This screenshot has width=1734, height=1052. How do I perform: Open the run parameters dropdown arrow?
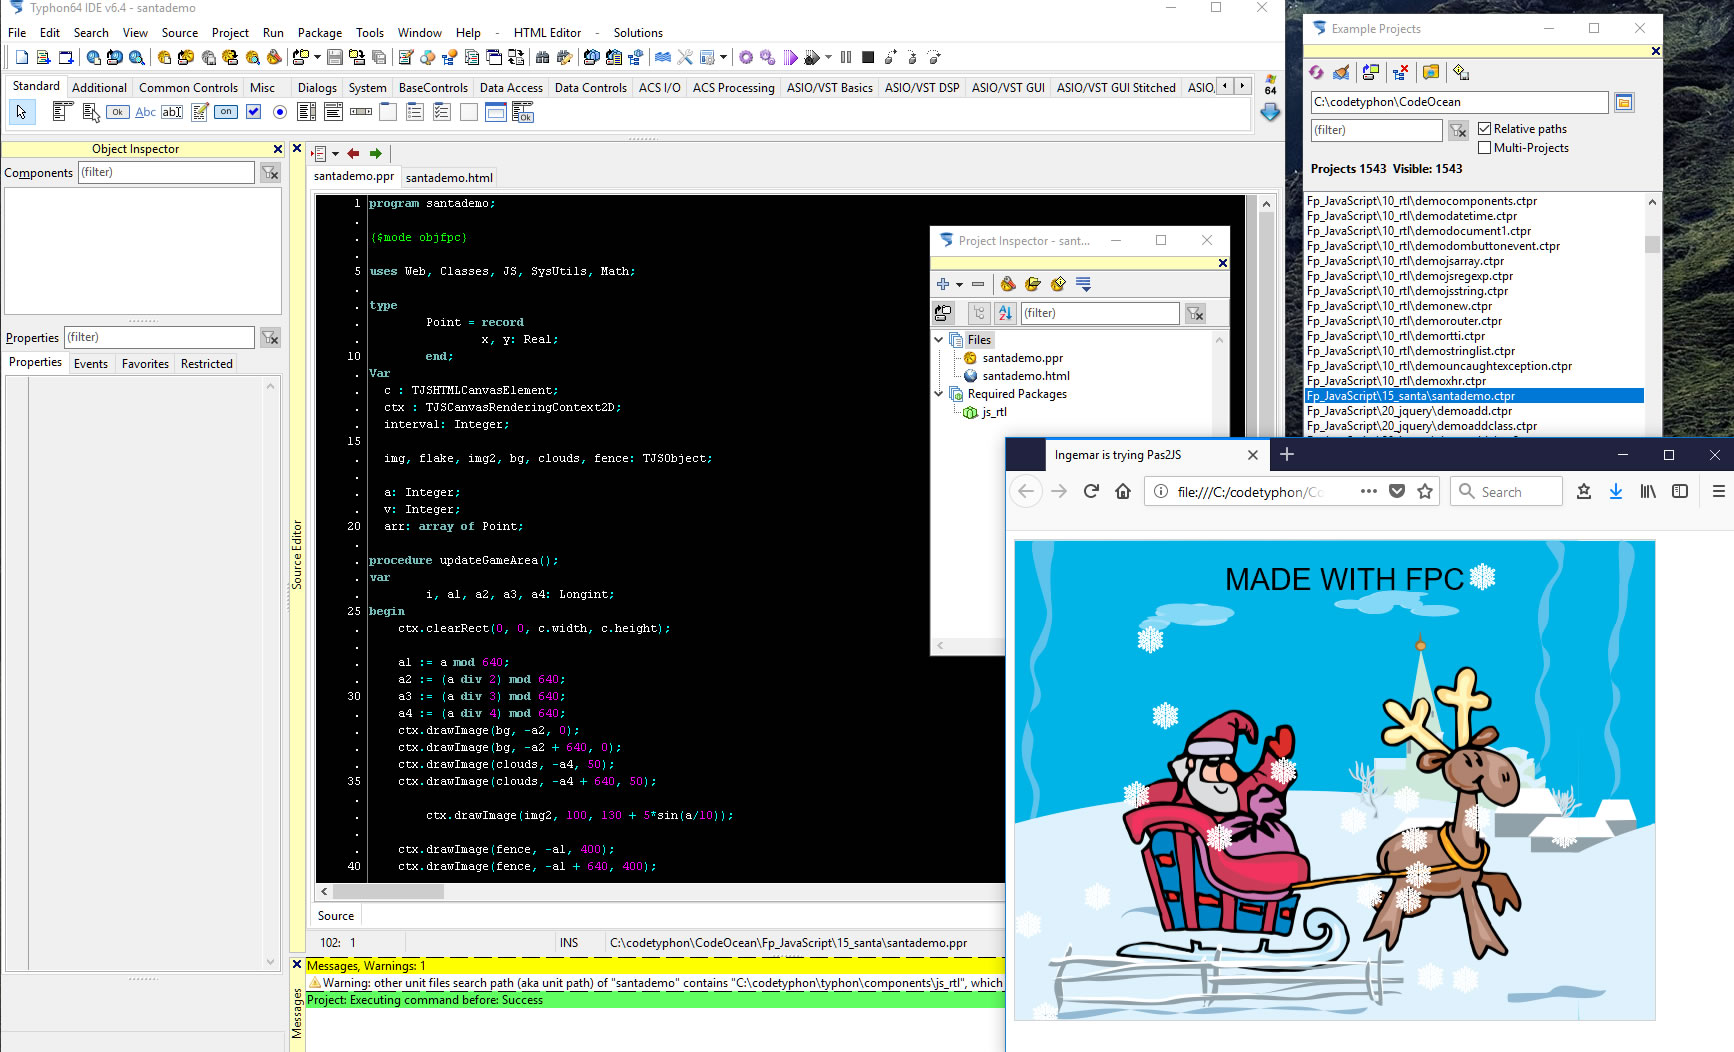pyautogui.click(x=828, y=58)
